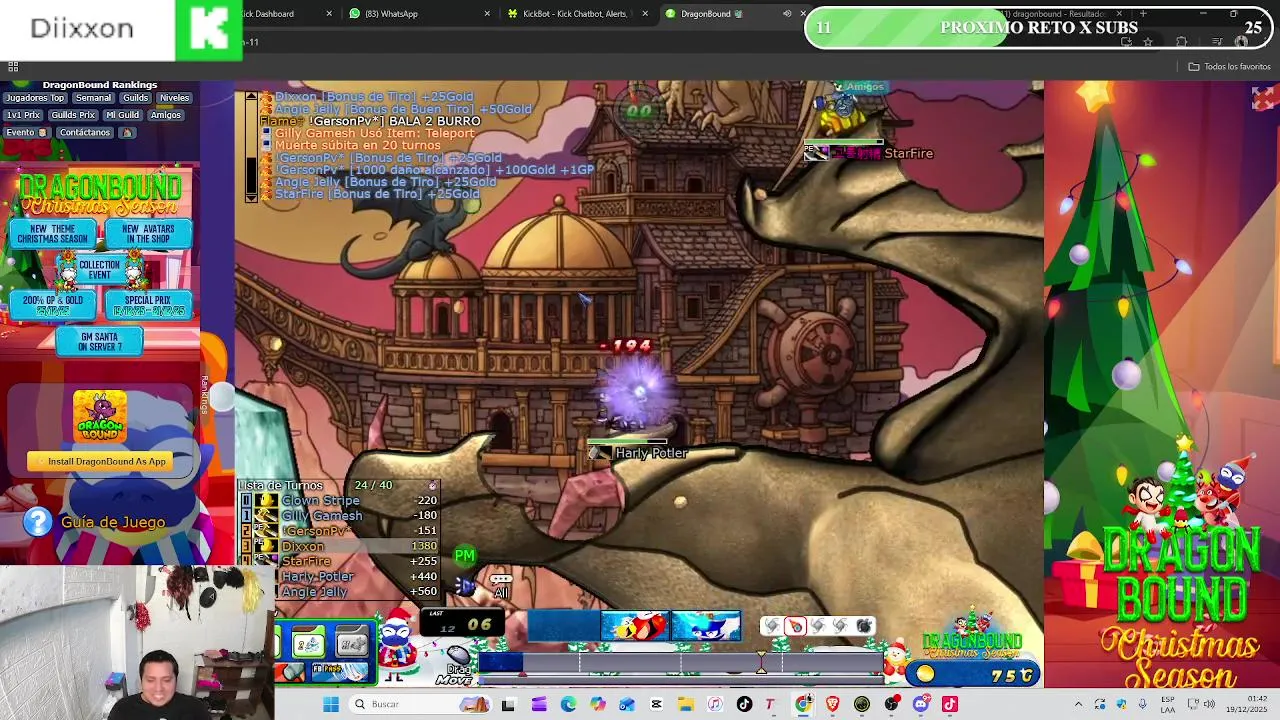Open the Evento ranking
1280x720 pixels.
(x=26, y=132)
